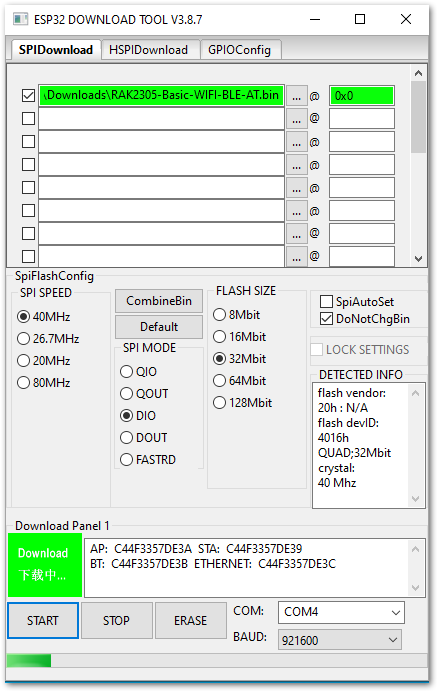Viewport: 438px width, 692px height.
Task: Choose 64Mbit flash size
Action: point(219,380)
